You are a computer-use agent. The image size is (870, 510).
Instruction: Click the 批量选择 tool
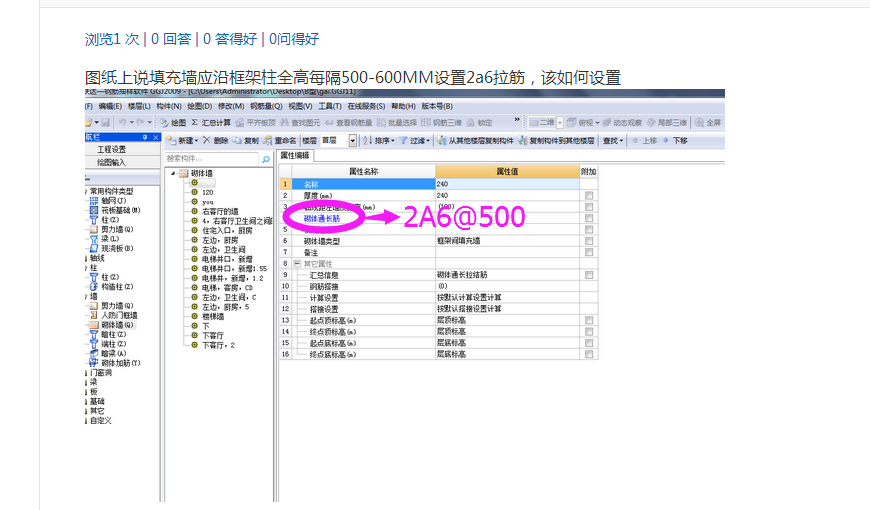pos(397,123)
